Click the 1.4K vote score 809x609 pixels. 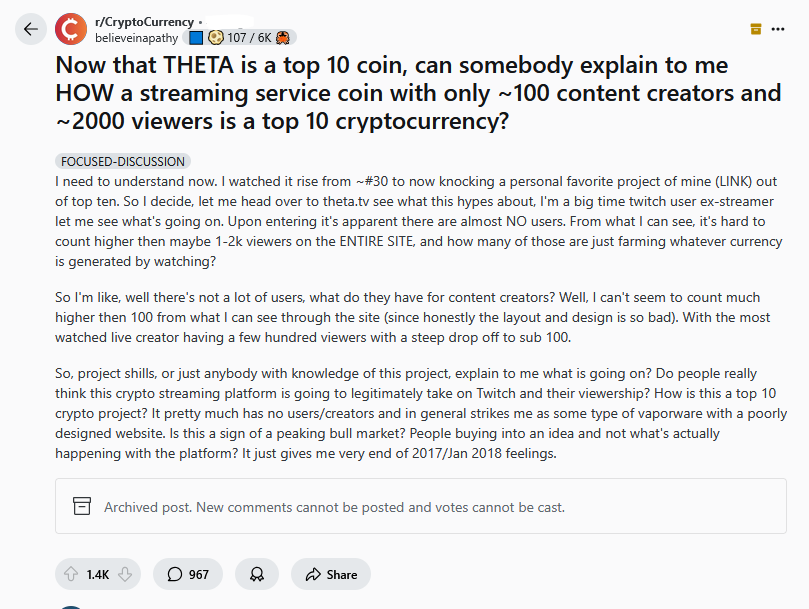[x=98, y=574]
